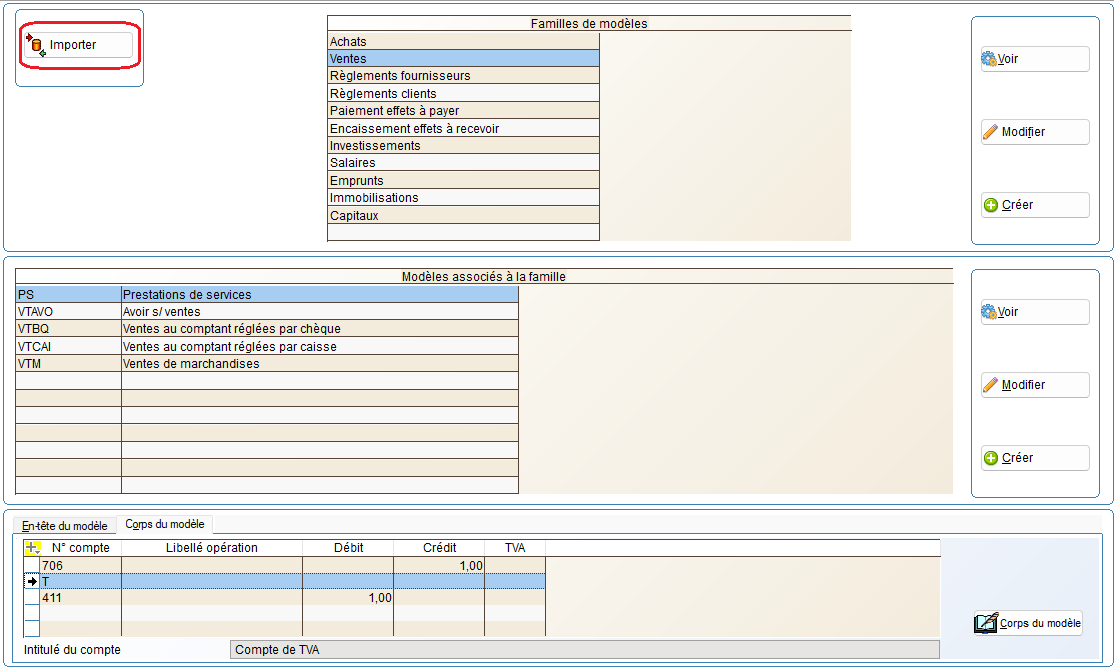Click the pencil icon on the Modifier button for families
This screenshot has width=1114, height=667.
[990, 132]
